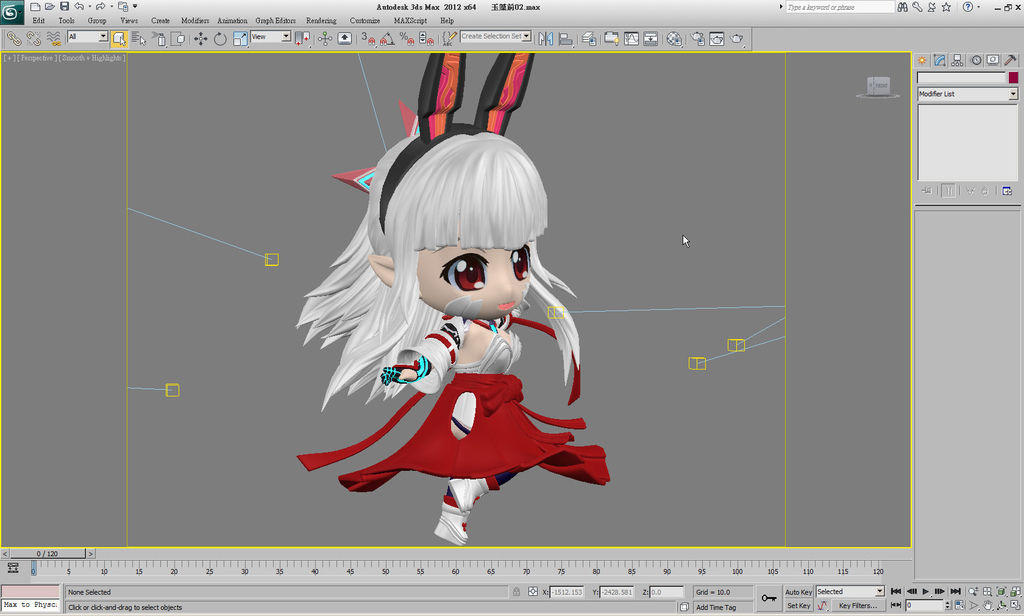Click Select and Manipulate icon
Image resolution: width=1024 pixels, height=616 pixels.
click(x=325, y=39)
